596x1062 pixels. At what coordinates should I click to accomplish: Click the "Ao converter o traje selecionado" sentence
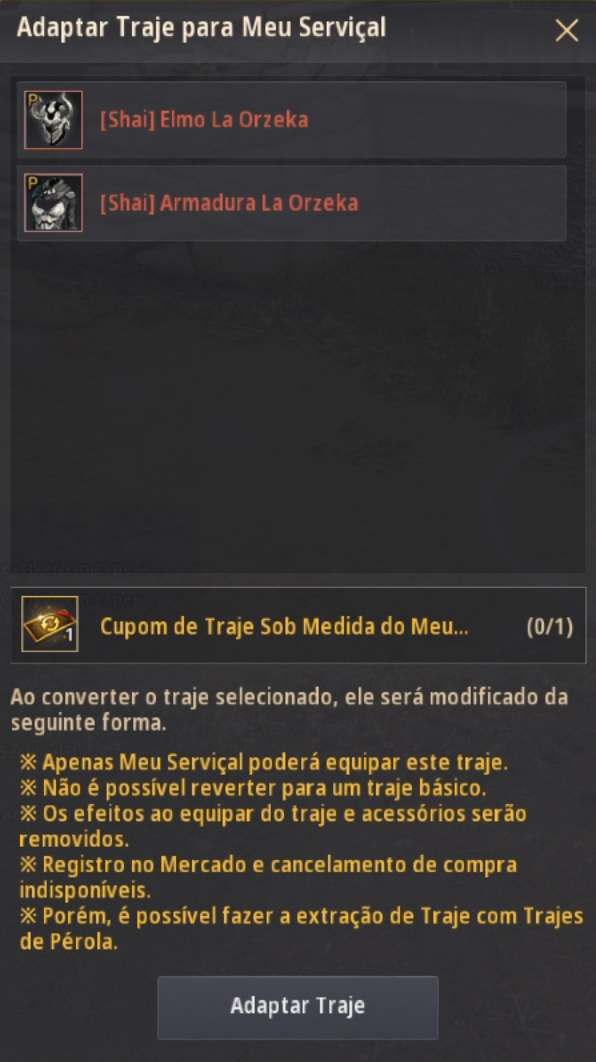click(x=289, y=709)
